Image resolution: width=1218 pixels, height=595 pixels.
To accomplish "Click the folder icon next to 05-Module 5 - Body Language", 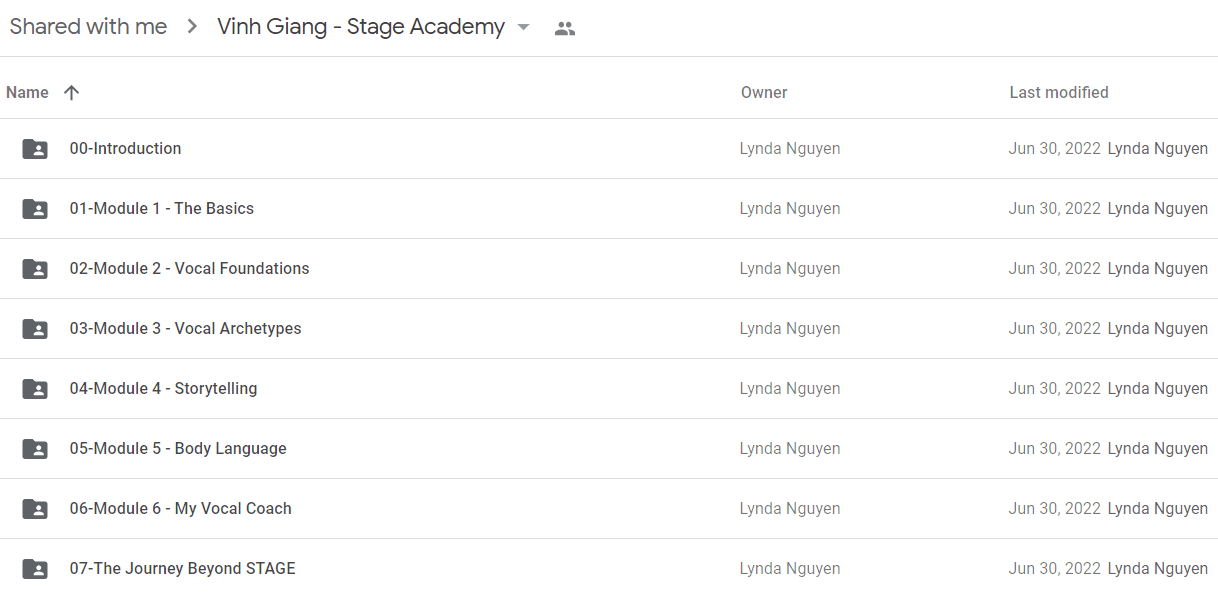I will tap(35, 449).
